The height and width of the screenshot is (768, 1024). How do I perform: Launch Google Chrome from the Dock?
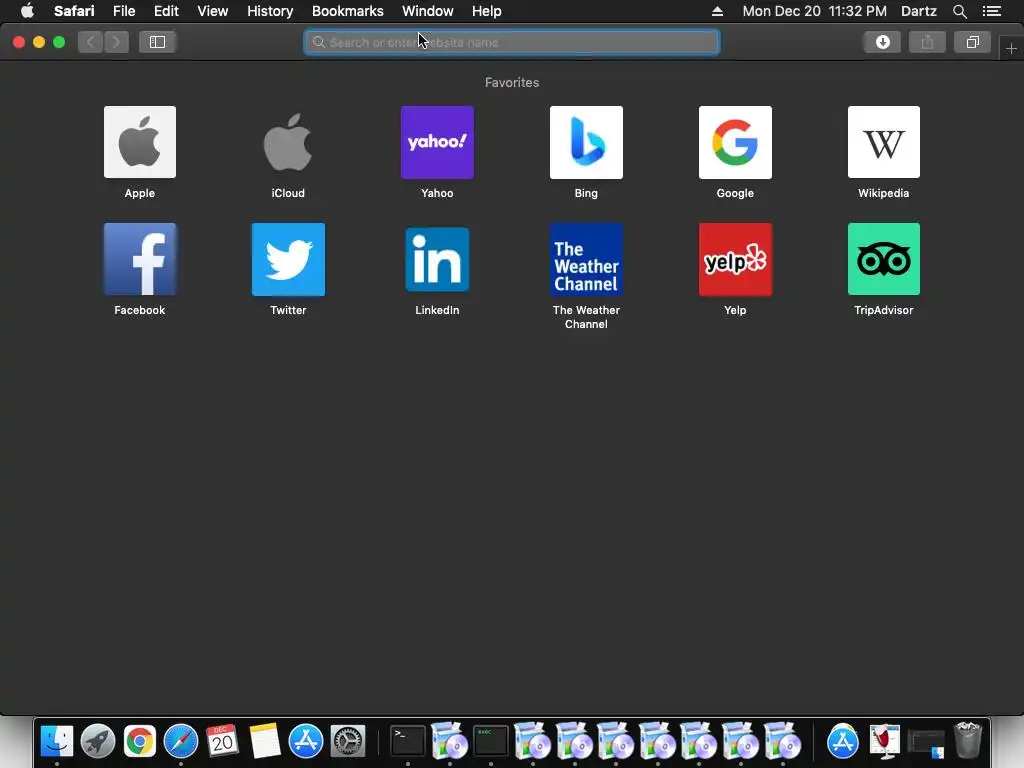(139, 741)
